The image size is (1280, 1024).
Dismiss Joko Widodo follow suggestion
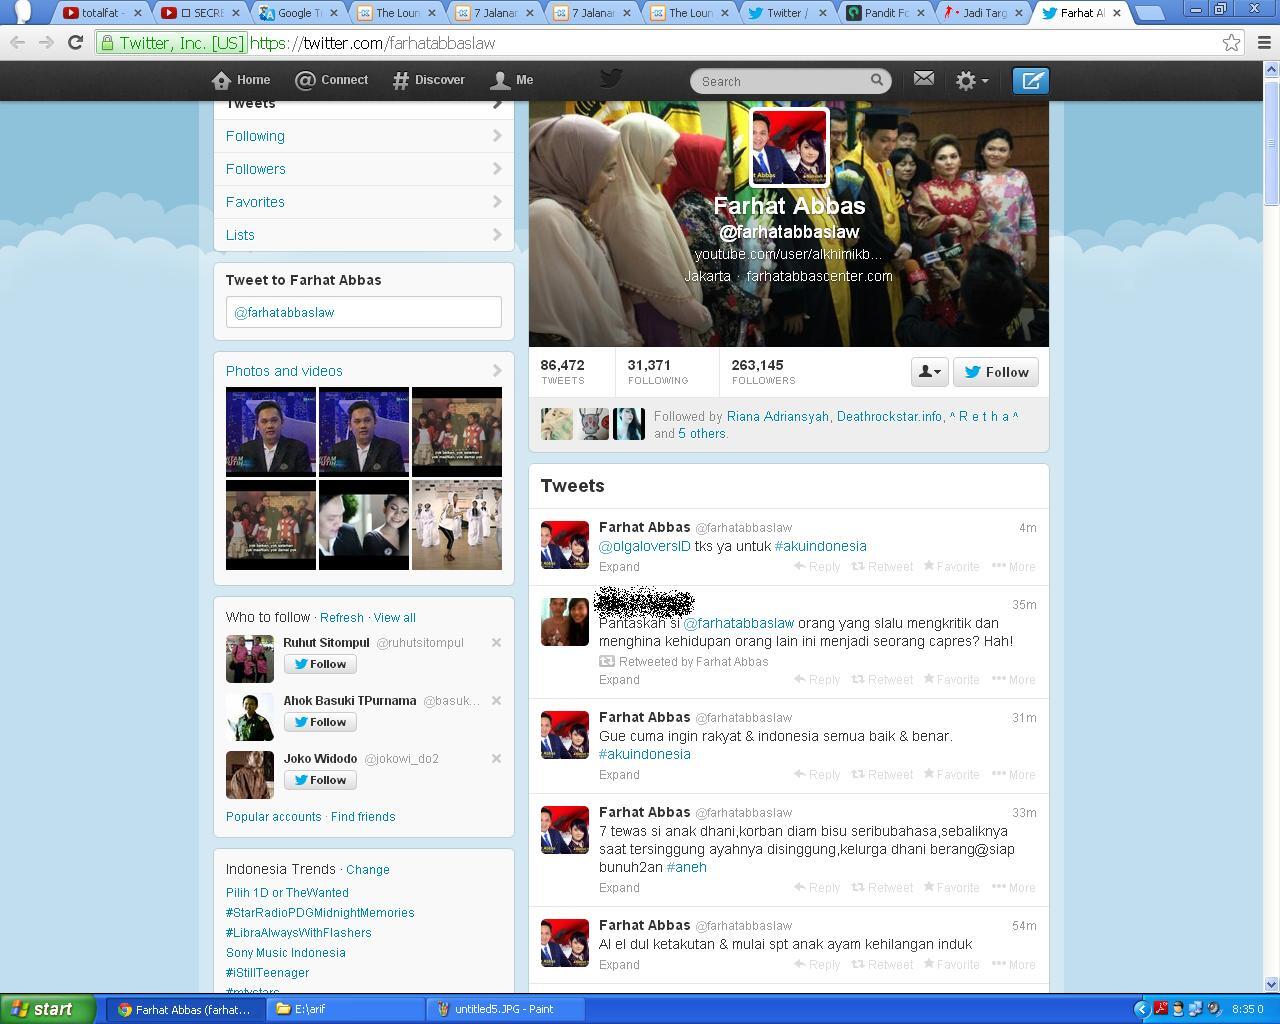click(496, 759)
